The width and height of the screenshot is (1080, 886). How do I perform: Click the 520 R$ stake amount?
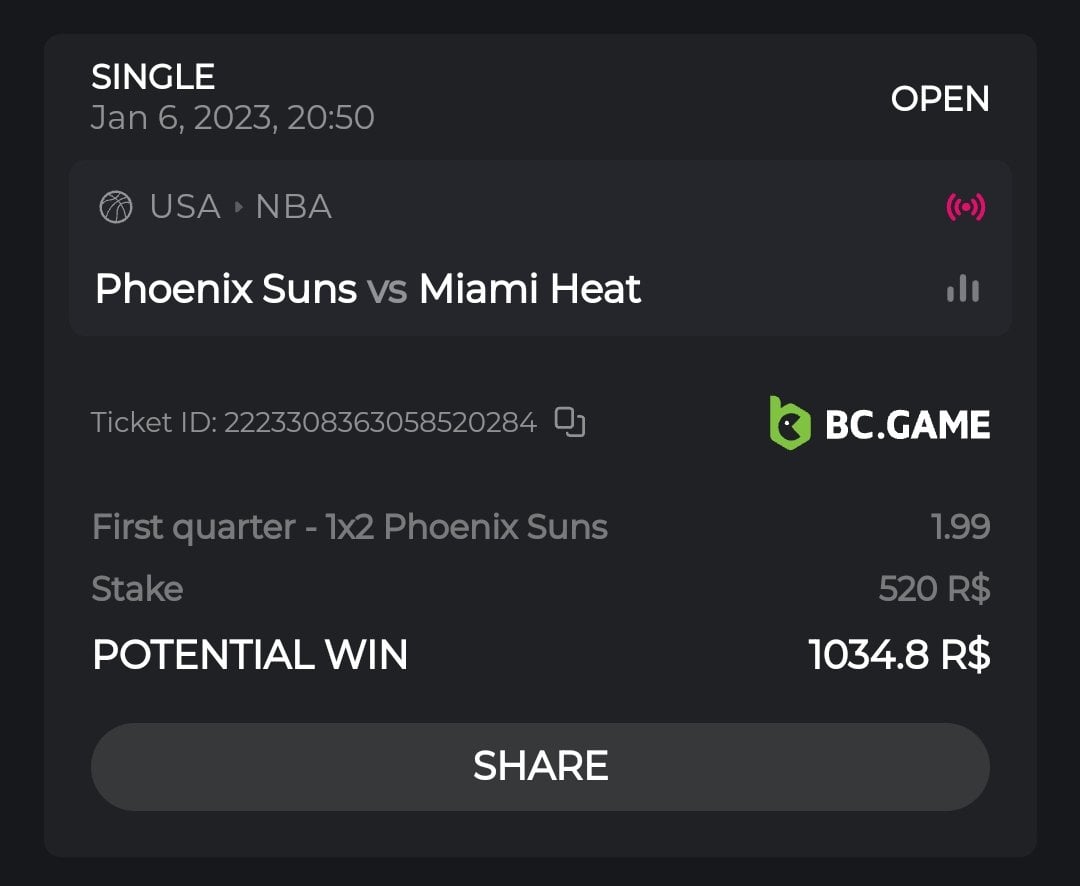[934, 589]
